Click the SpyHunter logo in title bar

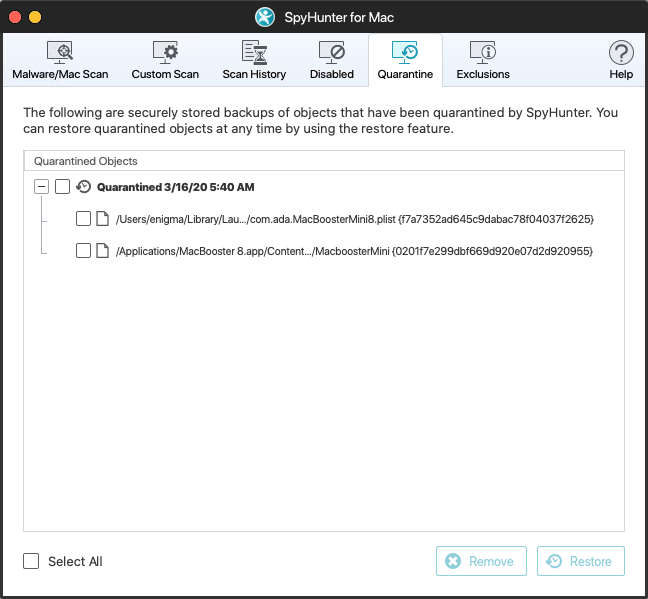[x=265, y=17]
